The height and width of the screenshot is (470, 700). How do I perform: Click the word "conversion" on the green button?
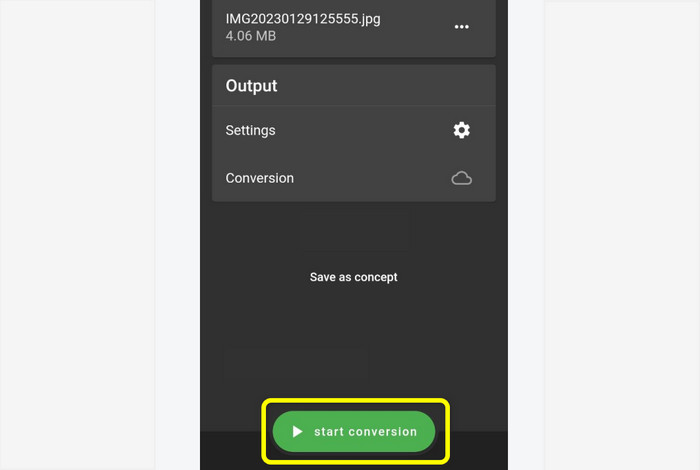(x=383, y=432)
